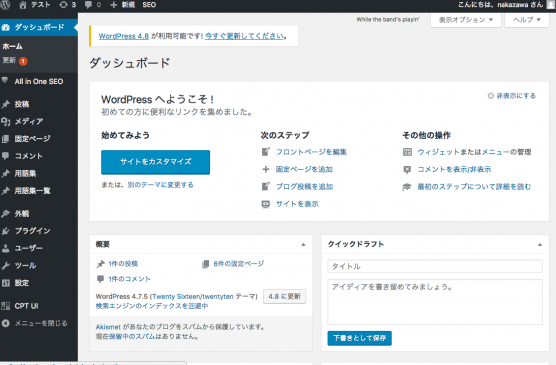Screen dimensions: 556x365
Task: Open the WordPress 4.8 link in notice
Action: 123,36
